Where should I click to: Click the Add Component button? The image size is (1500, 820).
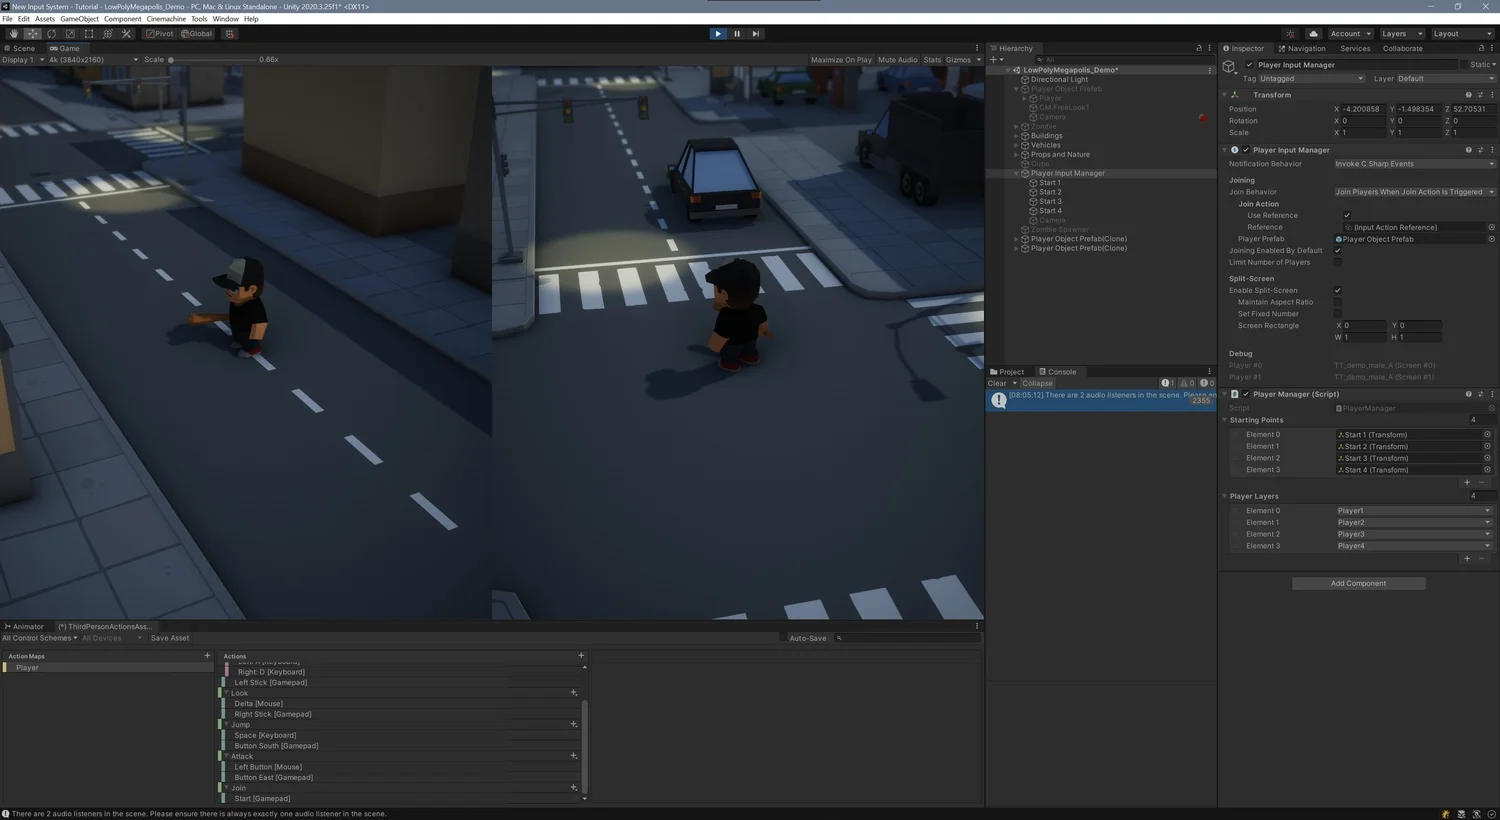pyautogui.click(x=1358, y=583)
